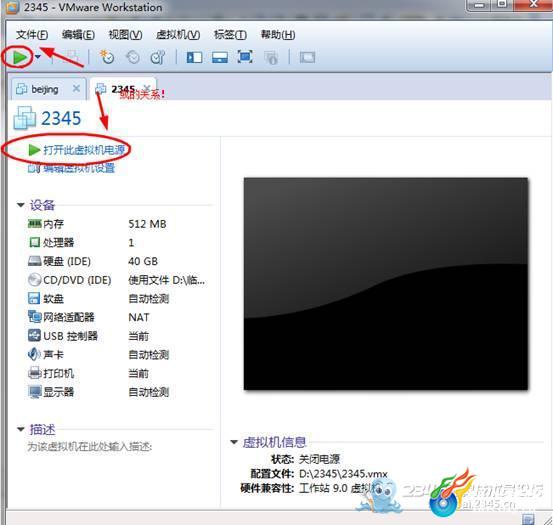Open the 帮助(H) menu

tap(278, 35)
